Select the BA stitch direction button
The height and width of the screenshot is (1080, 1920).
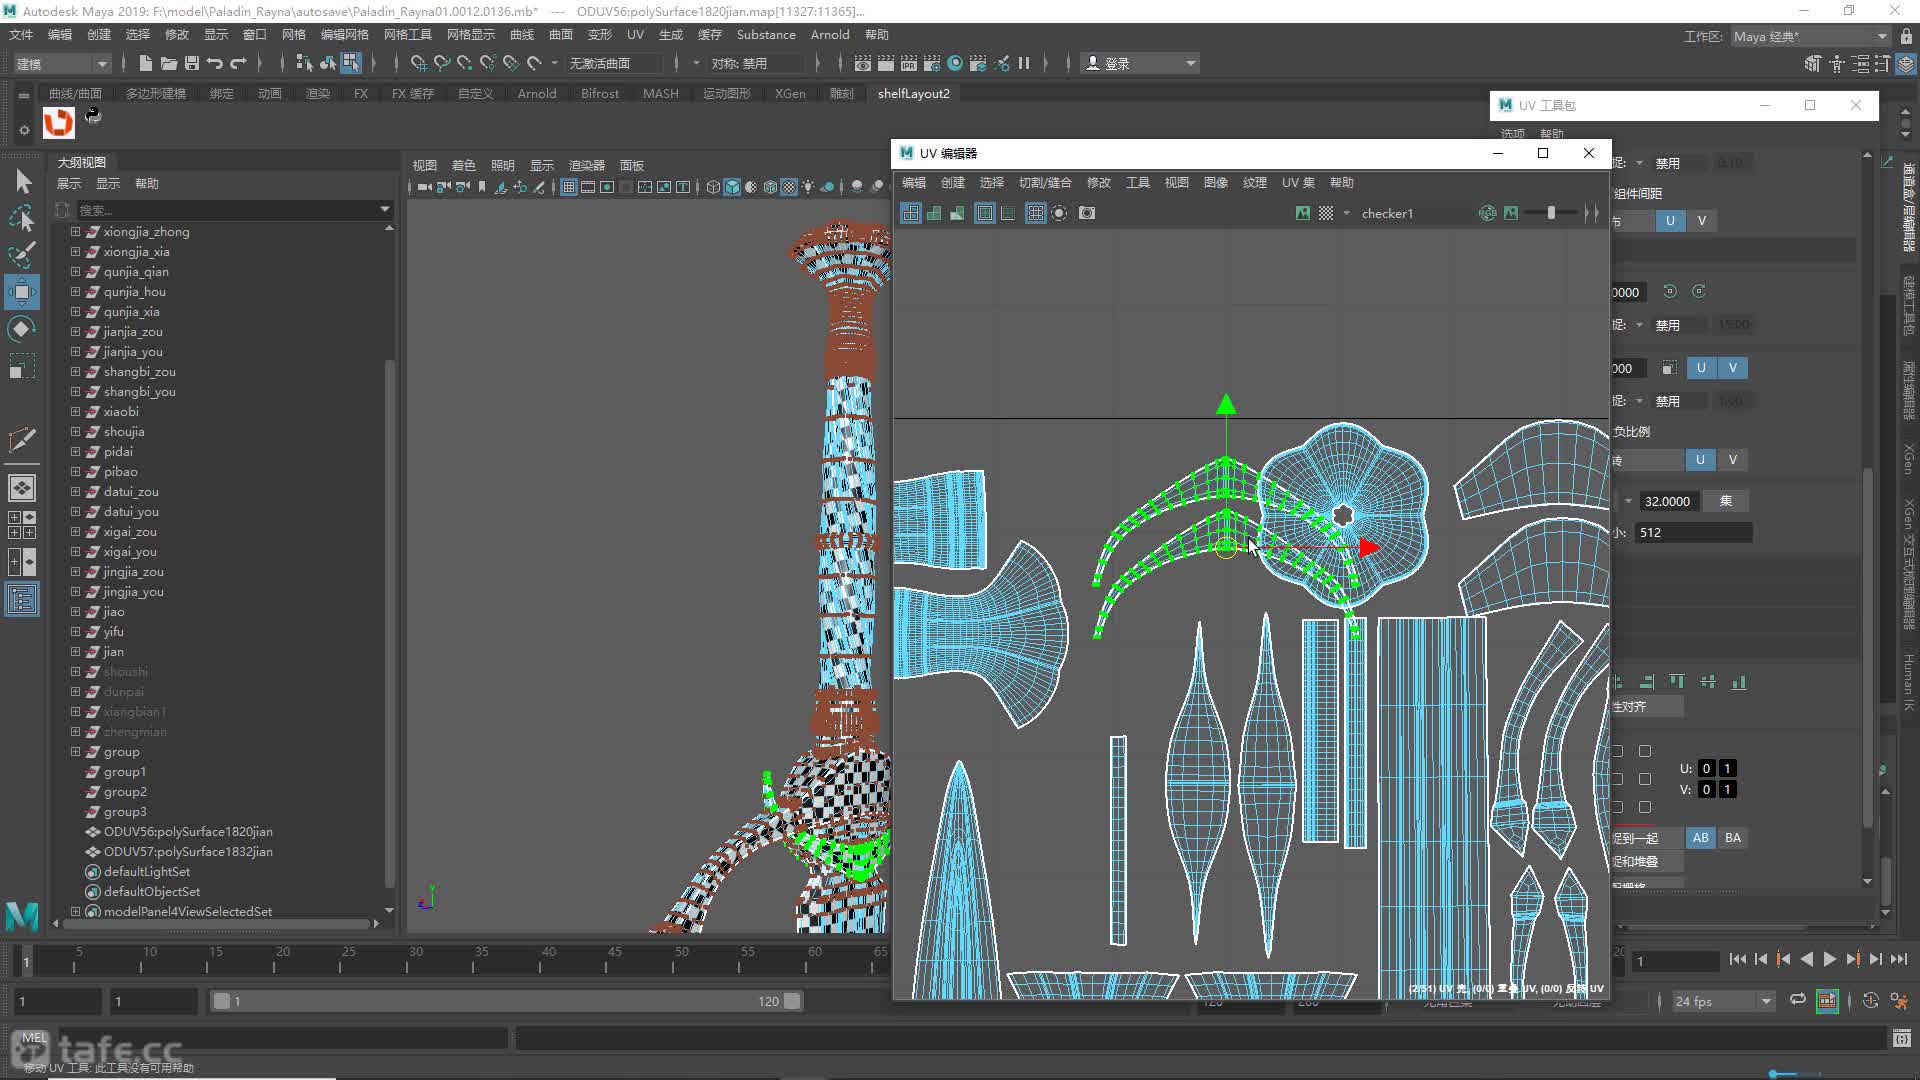(1733, 838)
